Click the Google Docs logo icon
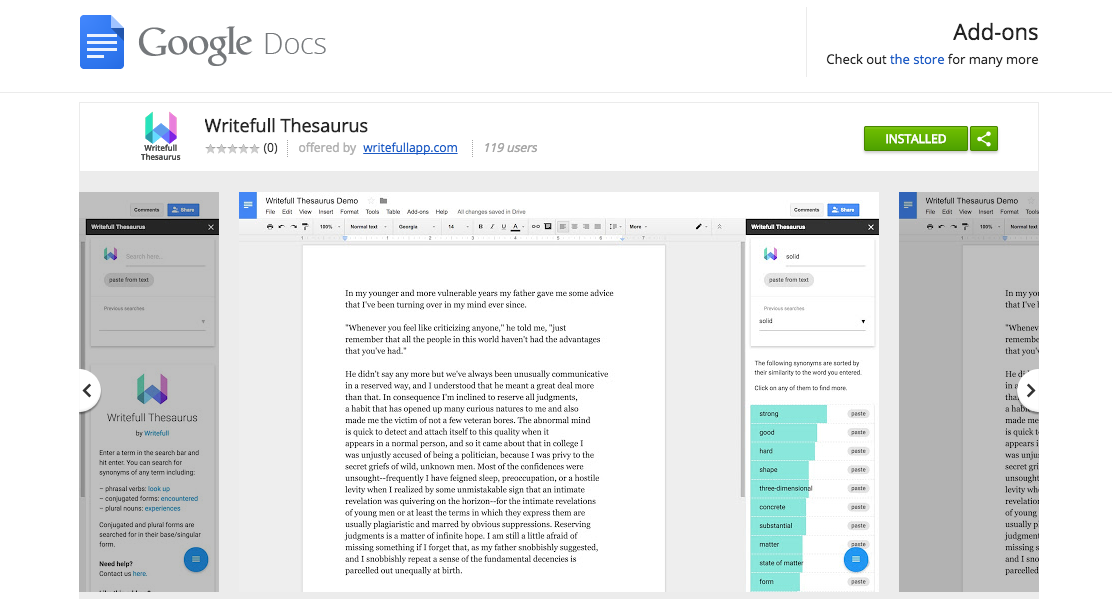Screen dimensions: 1112x599 [x=102, y=42]
